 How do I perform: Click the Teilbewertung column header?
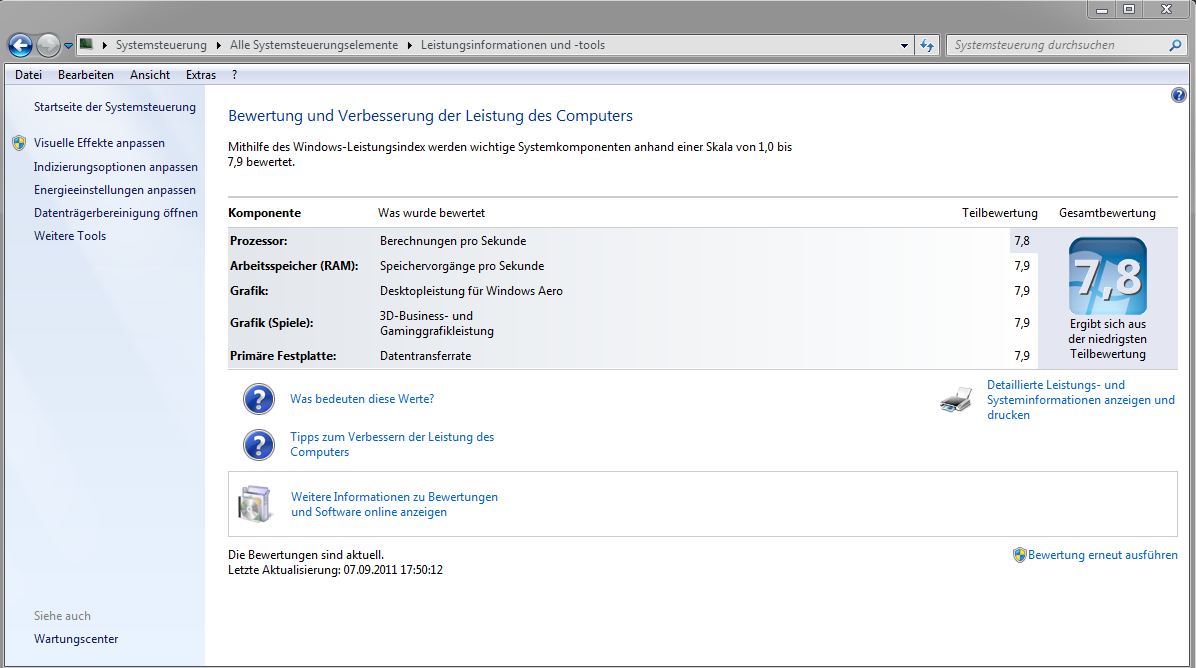(x=999, y=213)
